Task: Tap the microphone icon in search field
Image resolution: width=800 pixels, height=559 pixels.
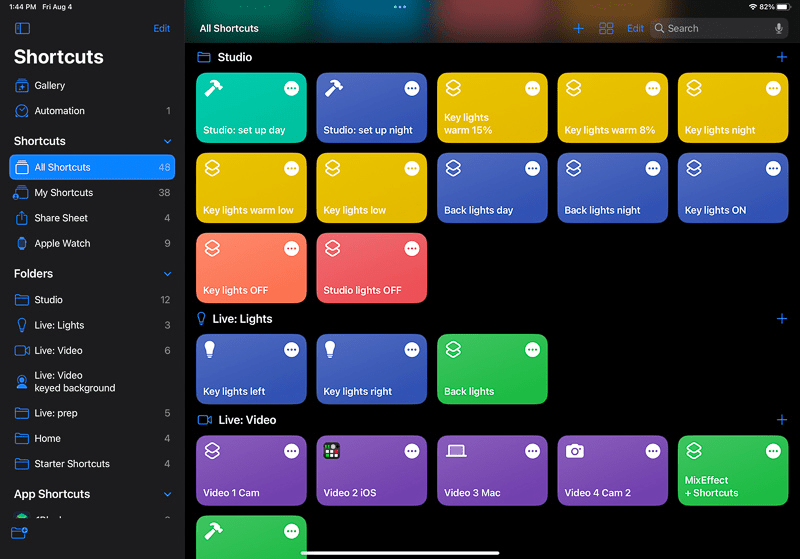Action: [x=779, y=28]
